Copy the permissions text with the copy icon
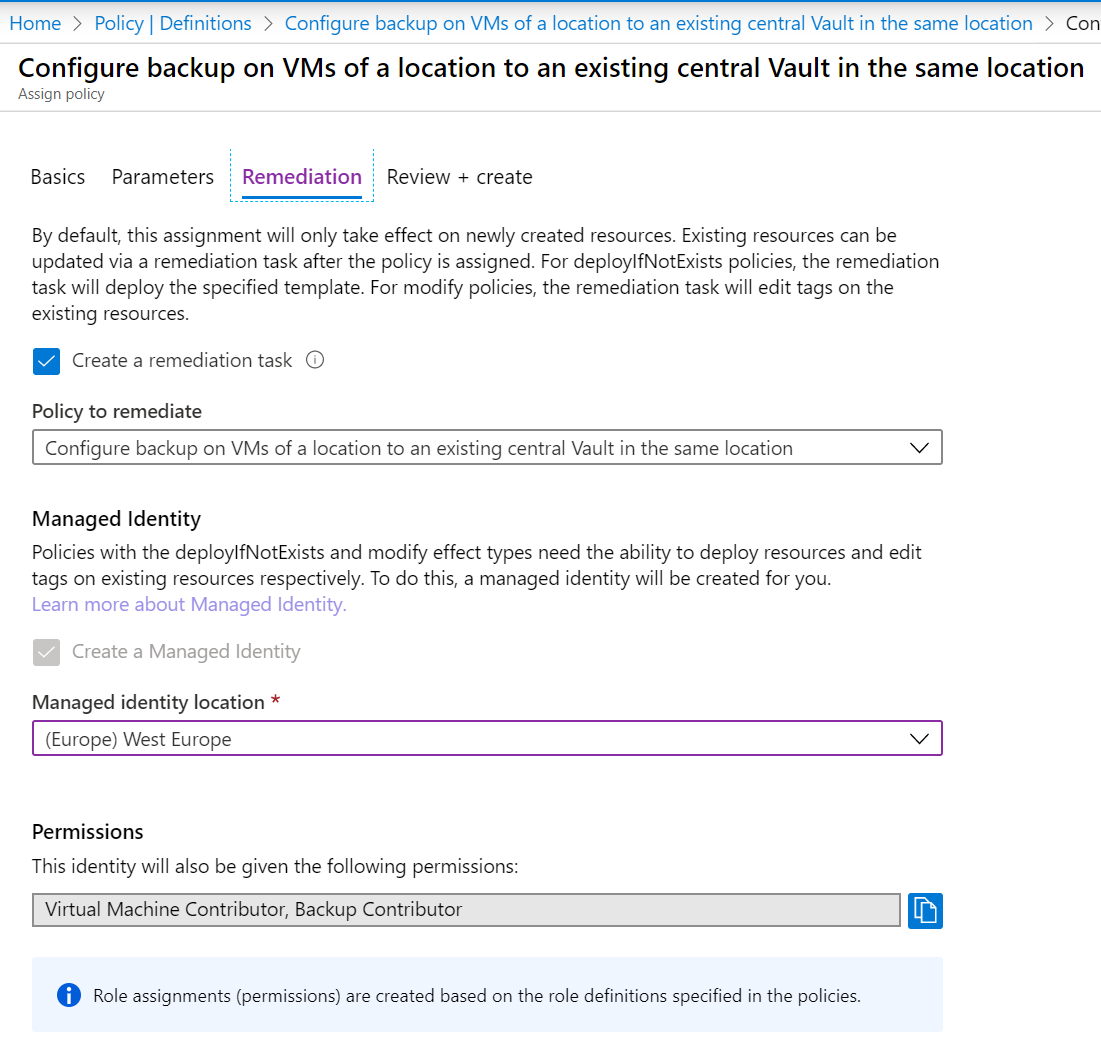The width and height of the screenshot is (1101, 1054). coord(925,910)
